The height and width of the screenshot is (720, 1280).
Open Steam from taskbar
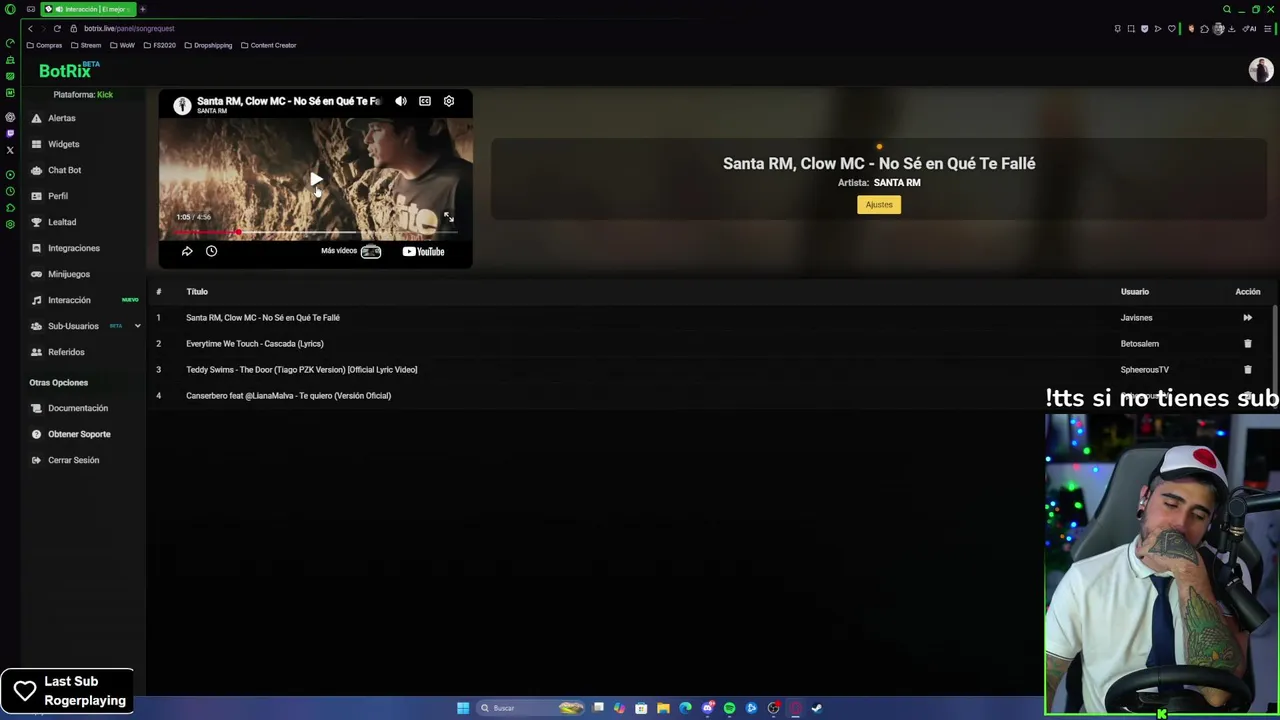pyautogui.click(x=816, y=708)
